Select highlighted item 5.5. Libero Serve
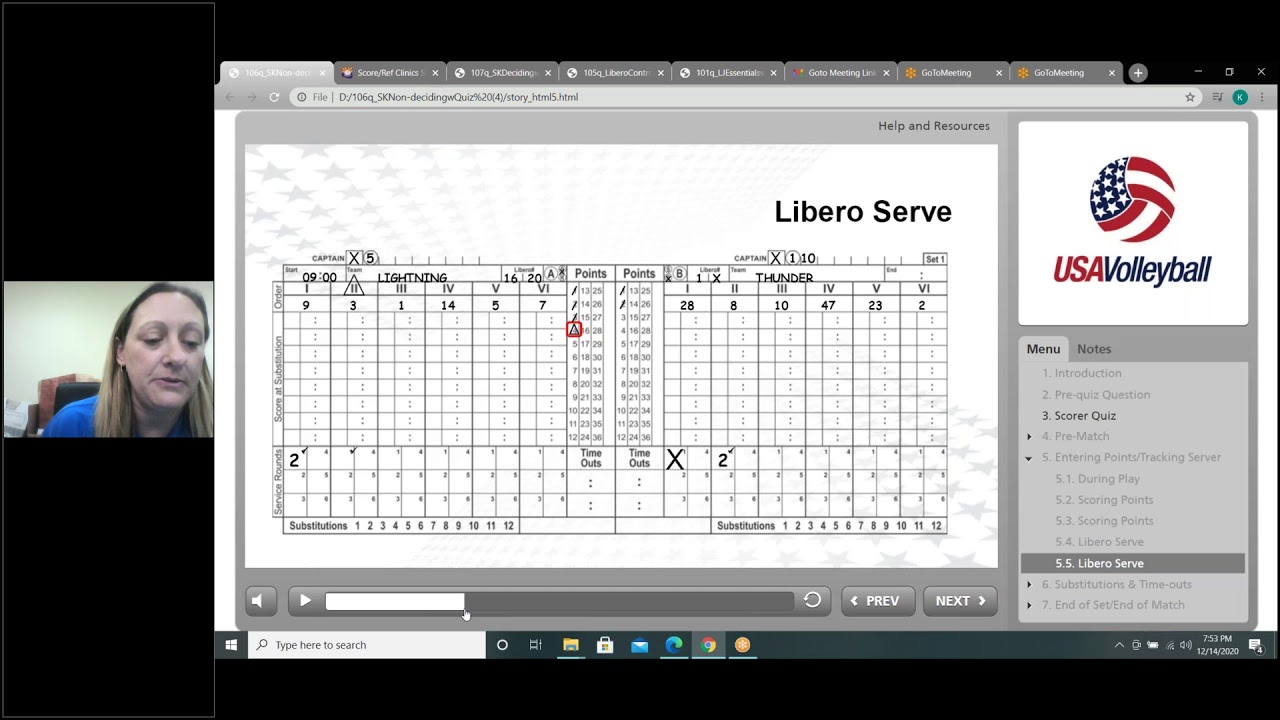Viewport: 1280px width, 720px height. point(1133,563)
